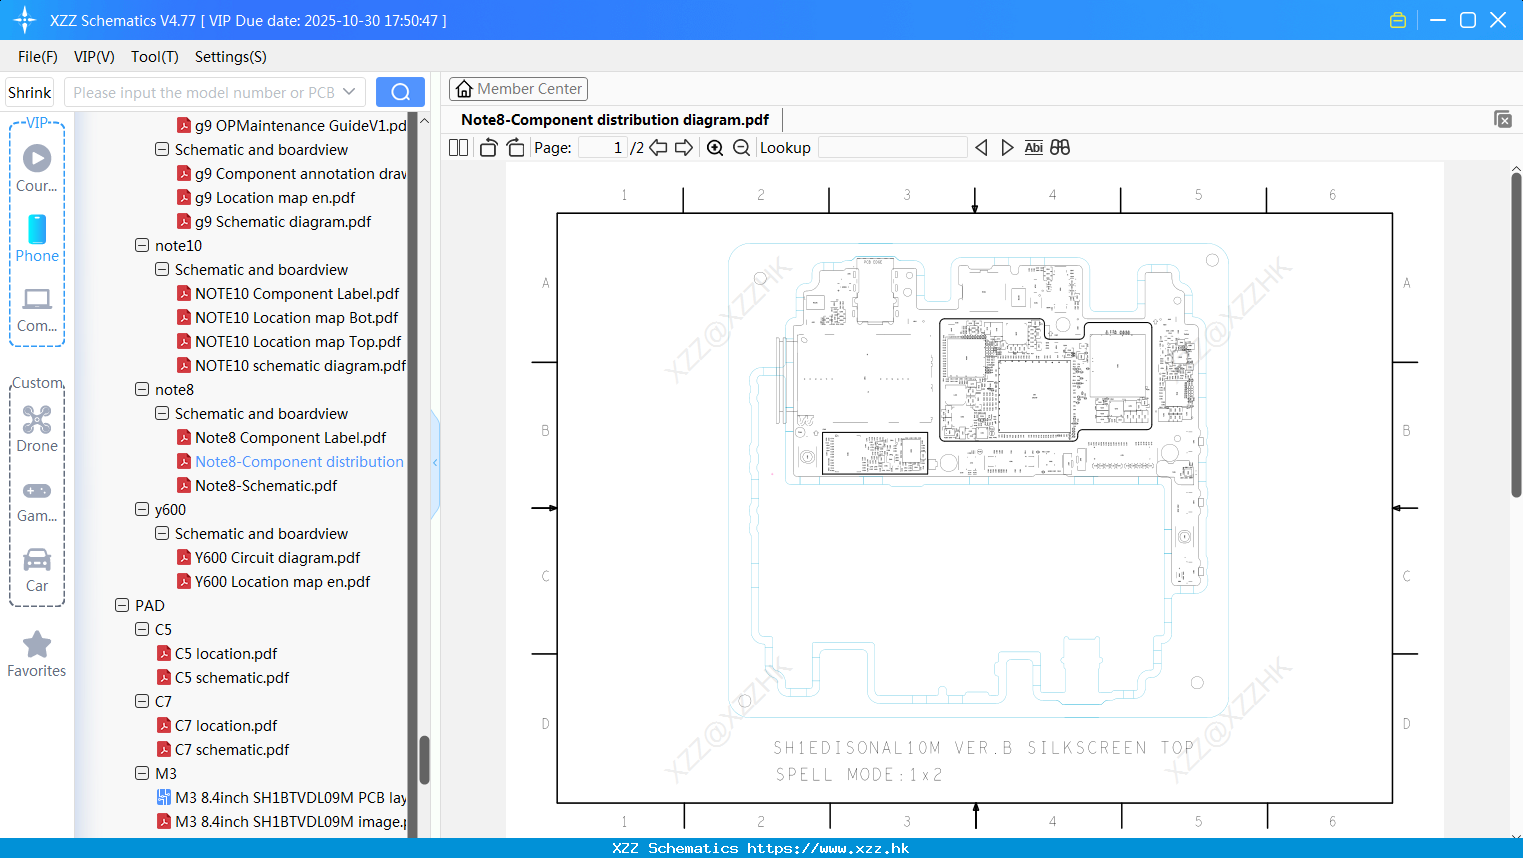Click the binoculars search icon

[x=1060, y=147]
